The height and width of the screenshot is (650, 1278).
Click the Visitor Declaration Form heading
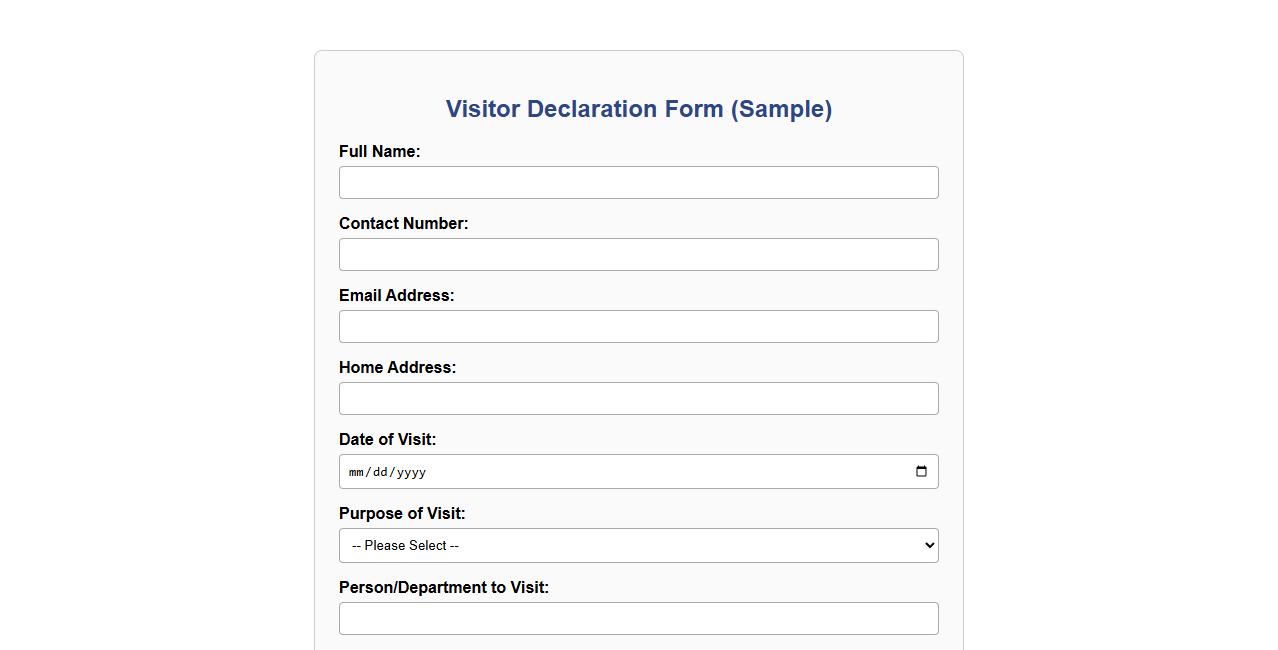(638, 109)
